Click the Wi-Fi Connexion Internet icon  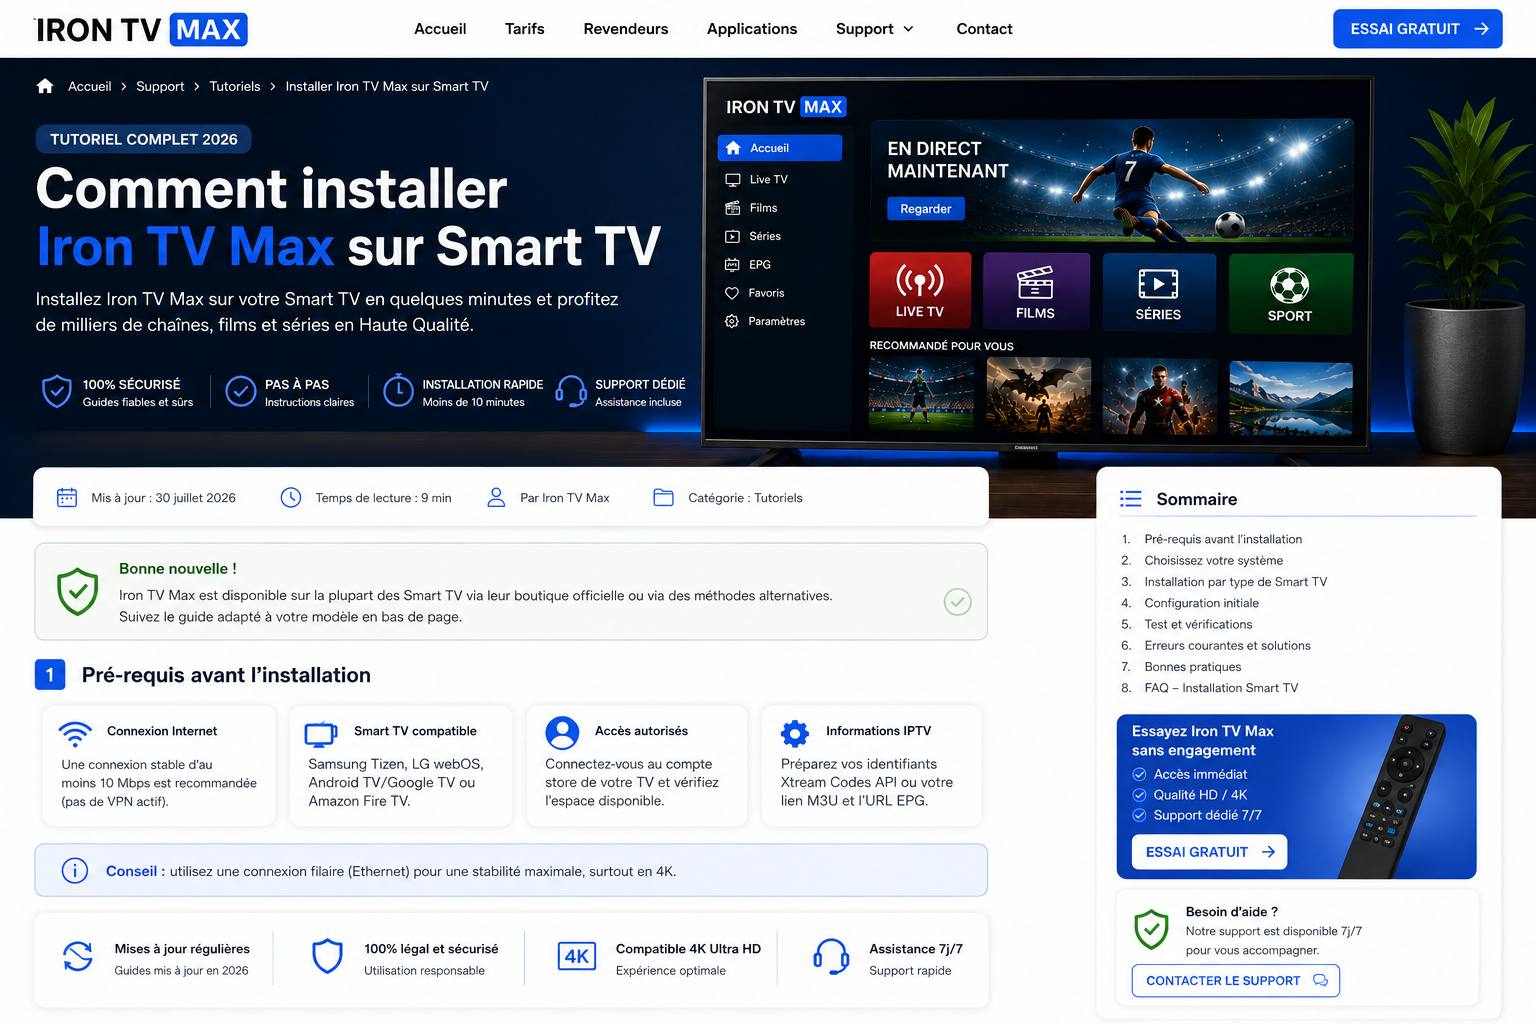[76, 733]
